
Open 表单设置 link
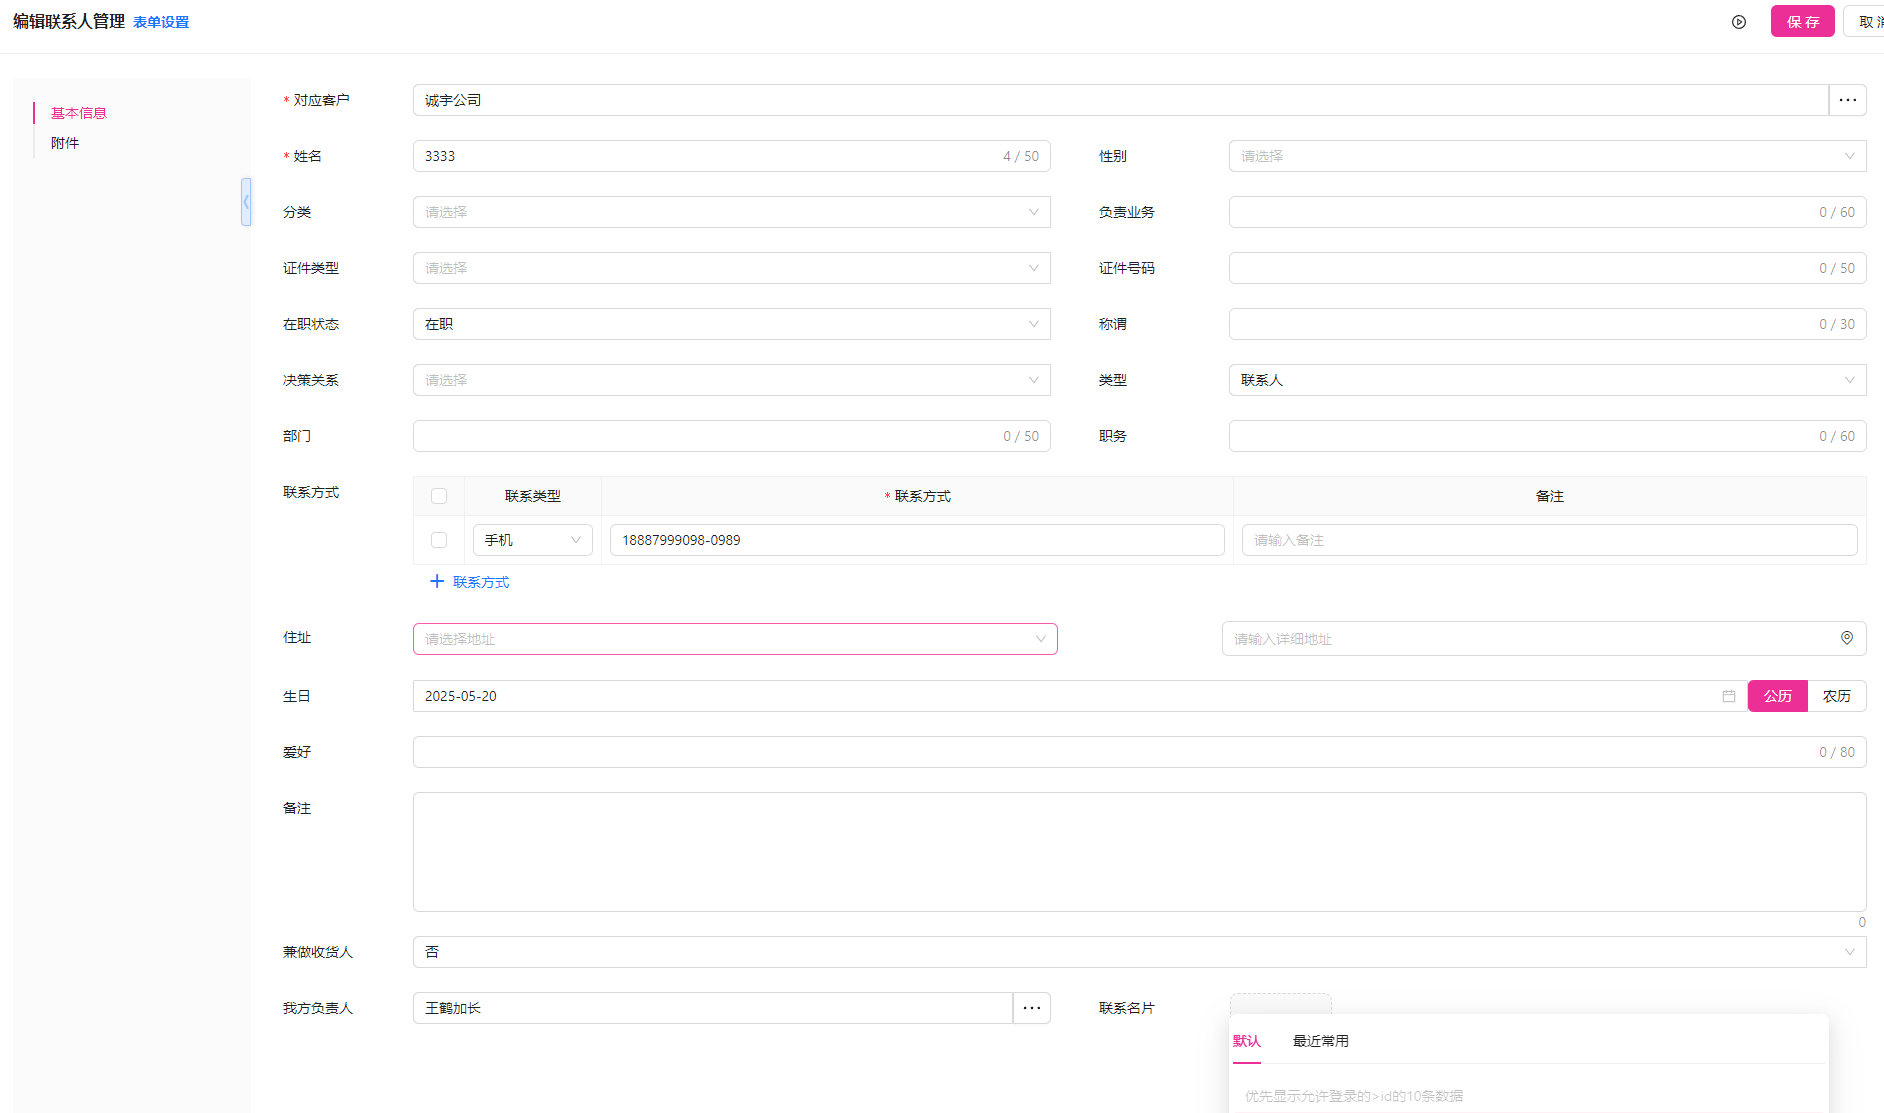[x=161, y=22]
